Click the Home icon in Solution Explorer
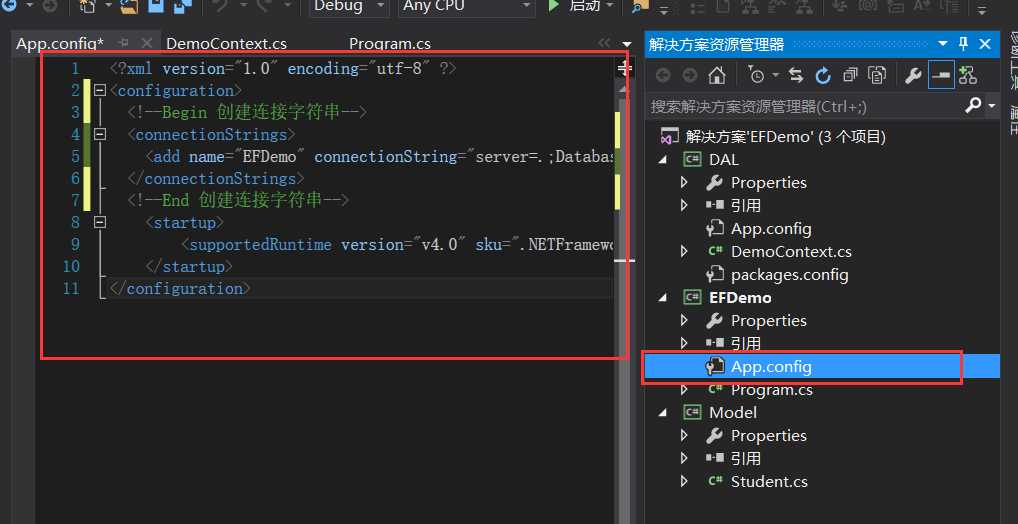This screenshot has width=1018, height=524. point(717,75)
